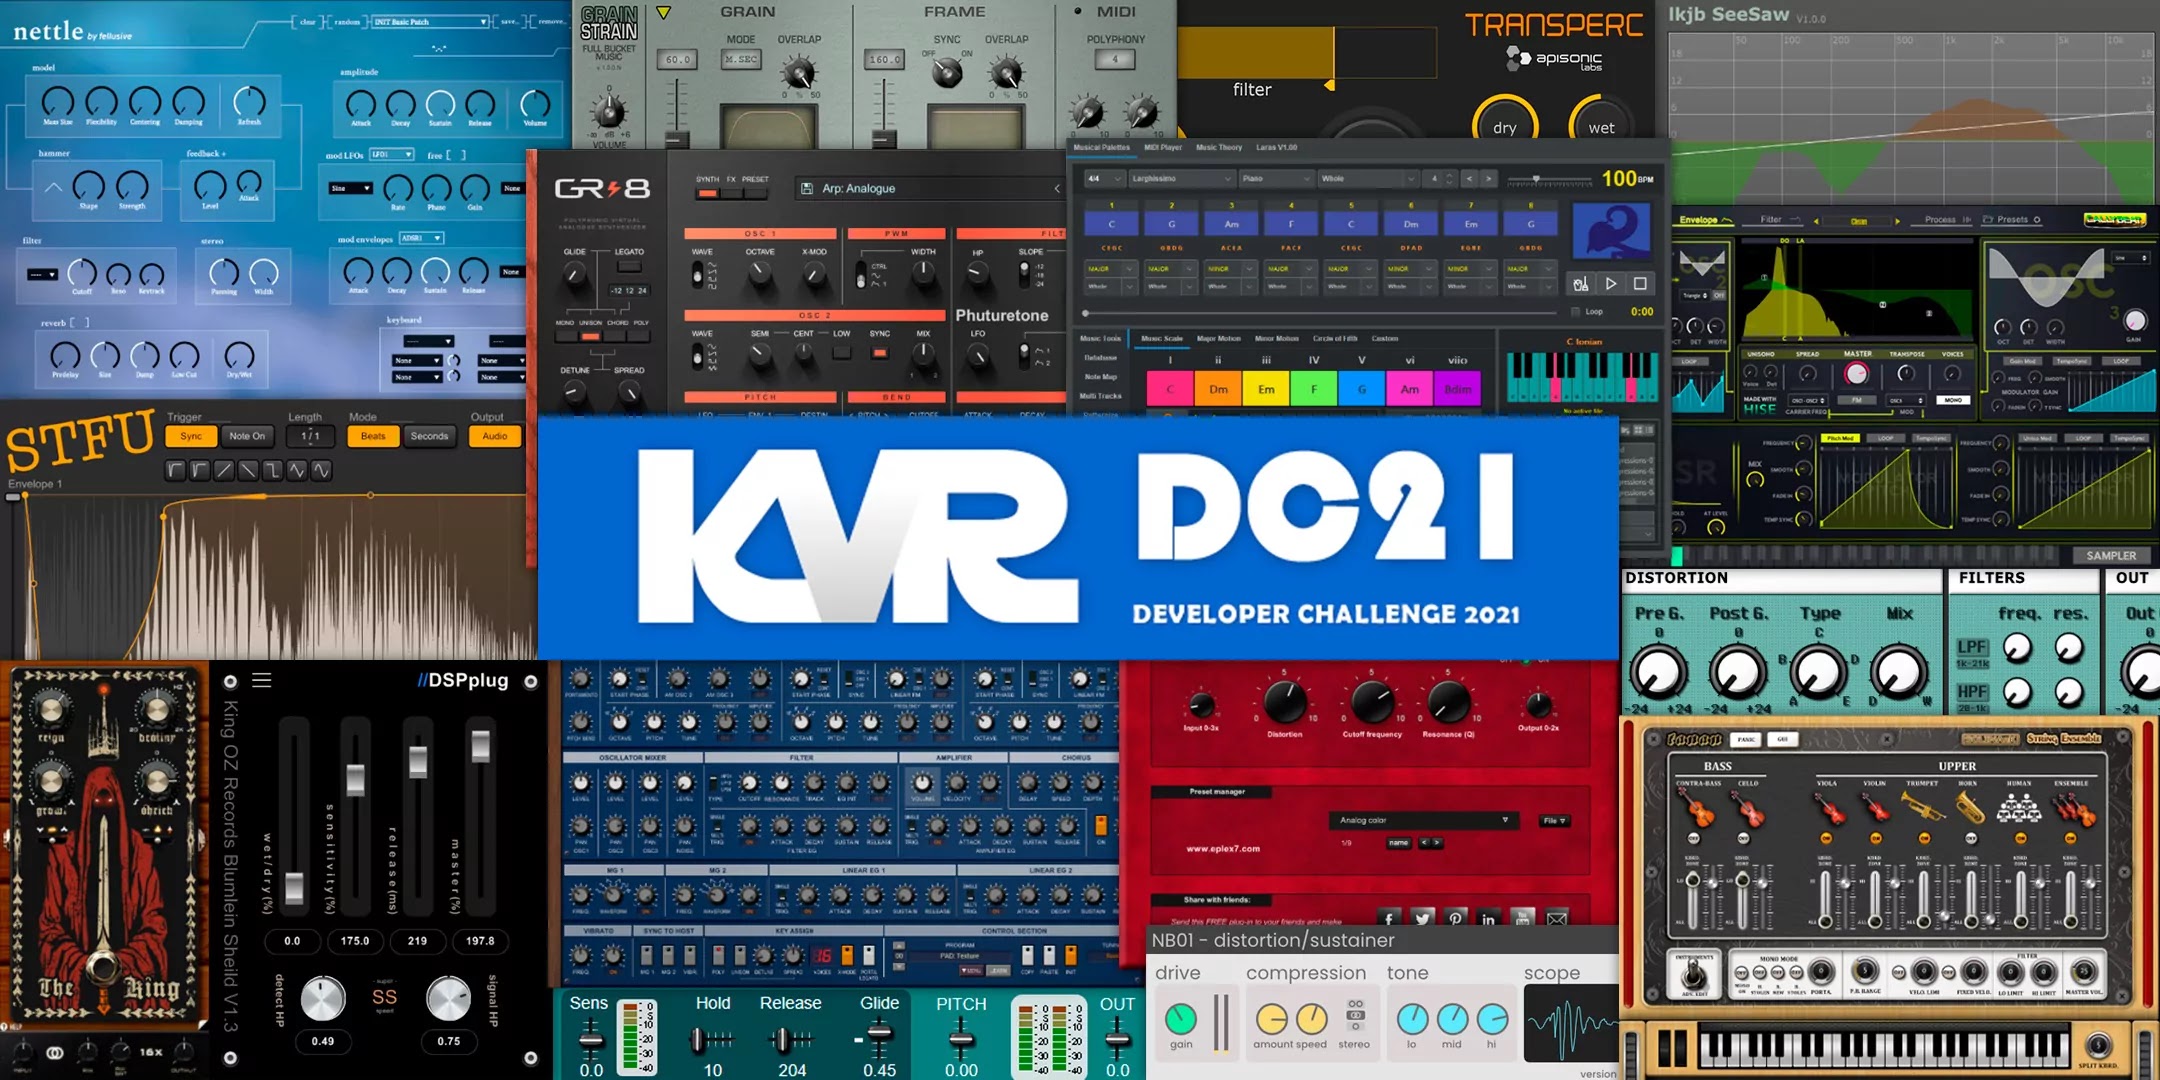The height and width of the screenshot is (1080, 2160).
Task: Select the Human choir icon in String Ensemble
Action: [2019, 807]
